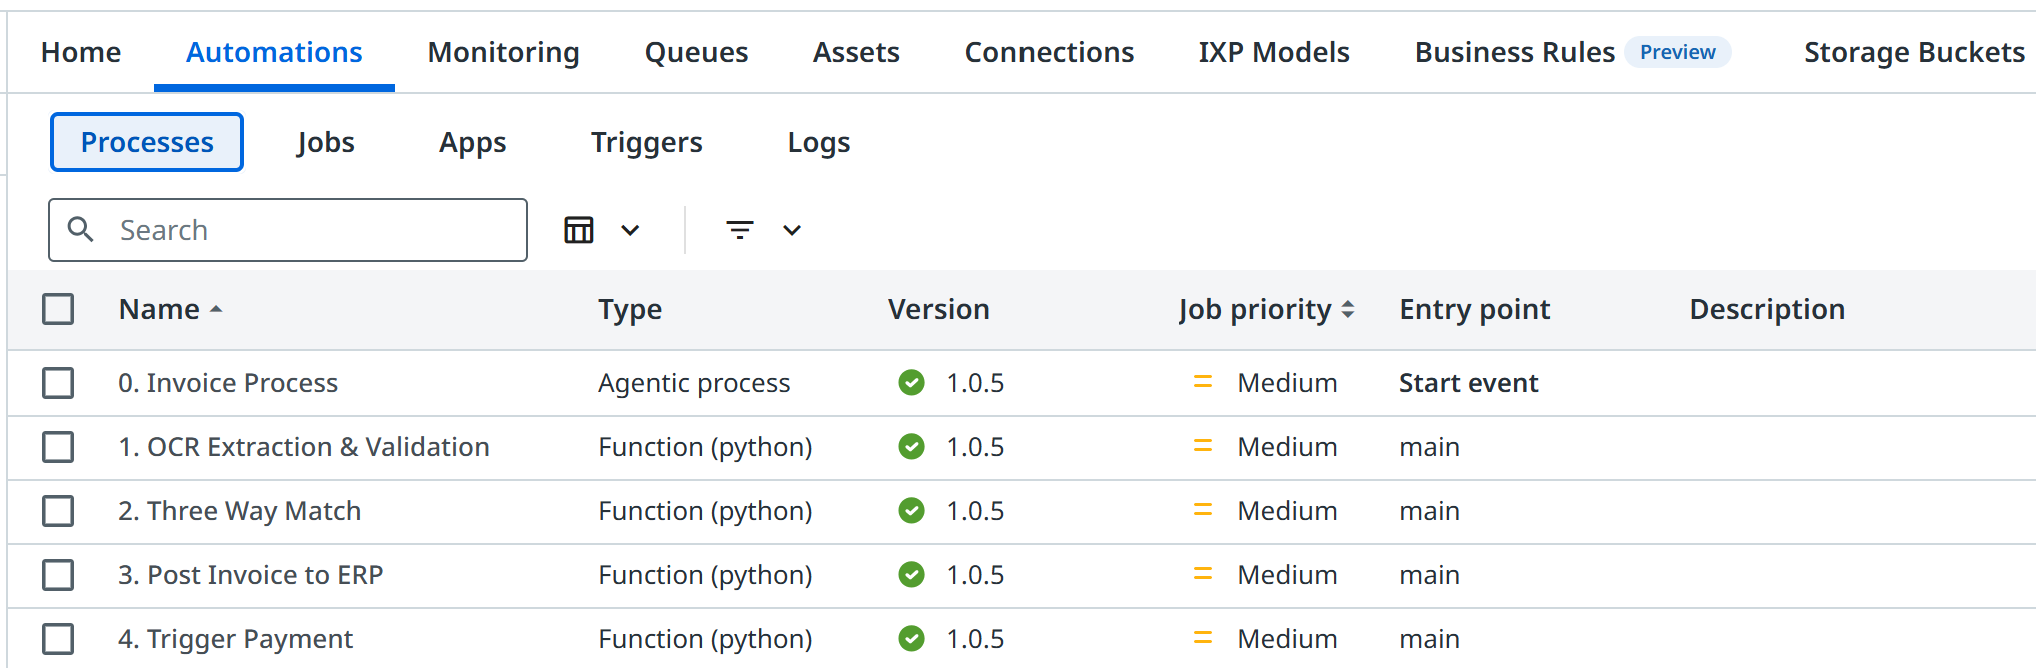This screenshot has height=668, width=2036.
Task: Select the Processes sub-tab
Action: [x=147, y=142]
